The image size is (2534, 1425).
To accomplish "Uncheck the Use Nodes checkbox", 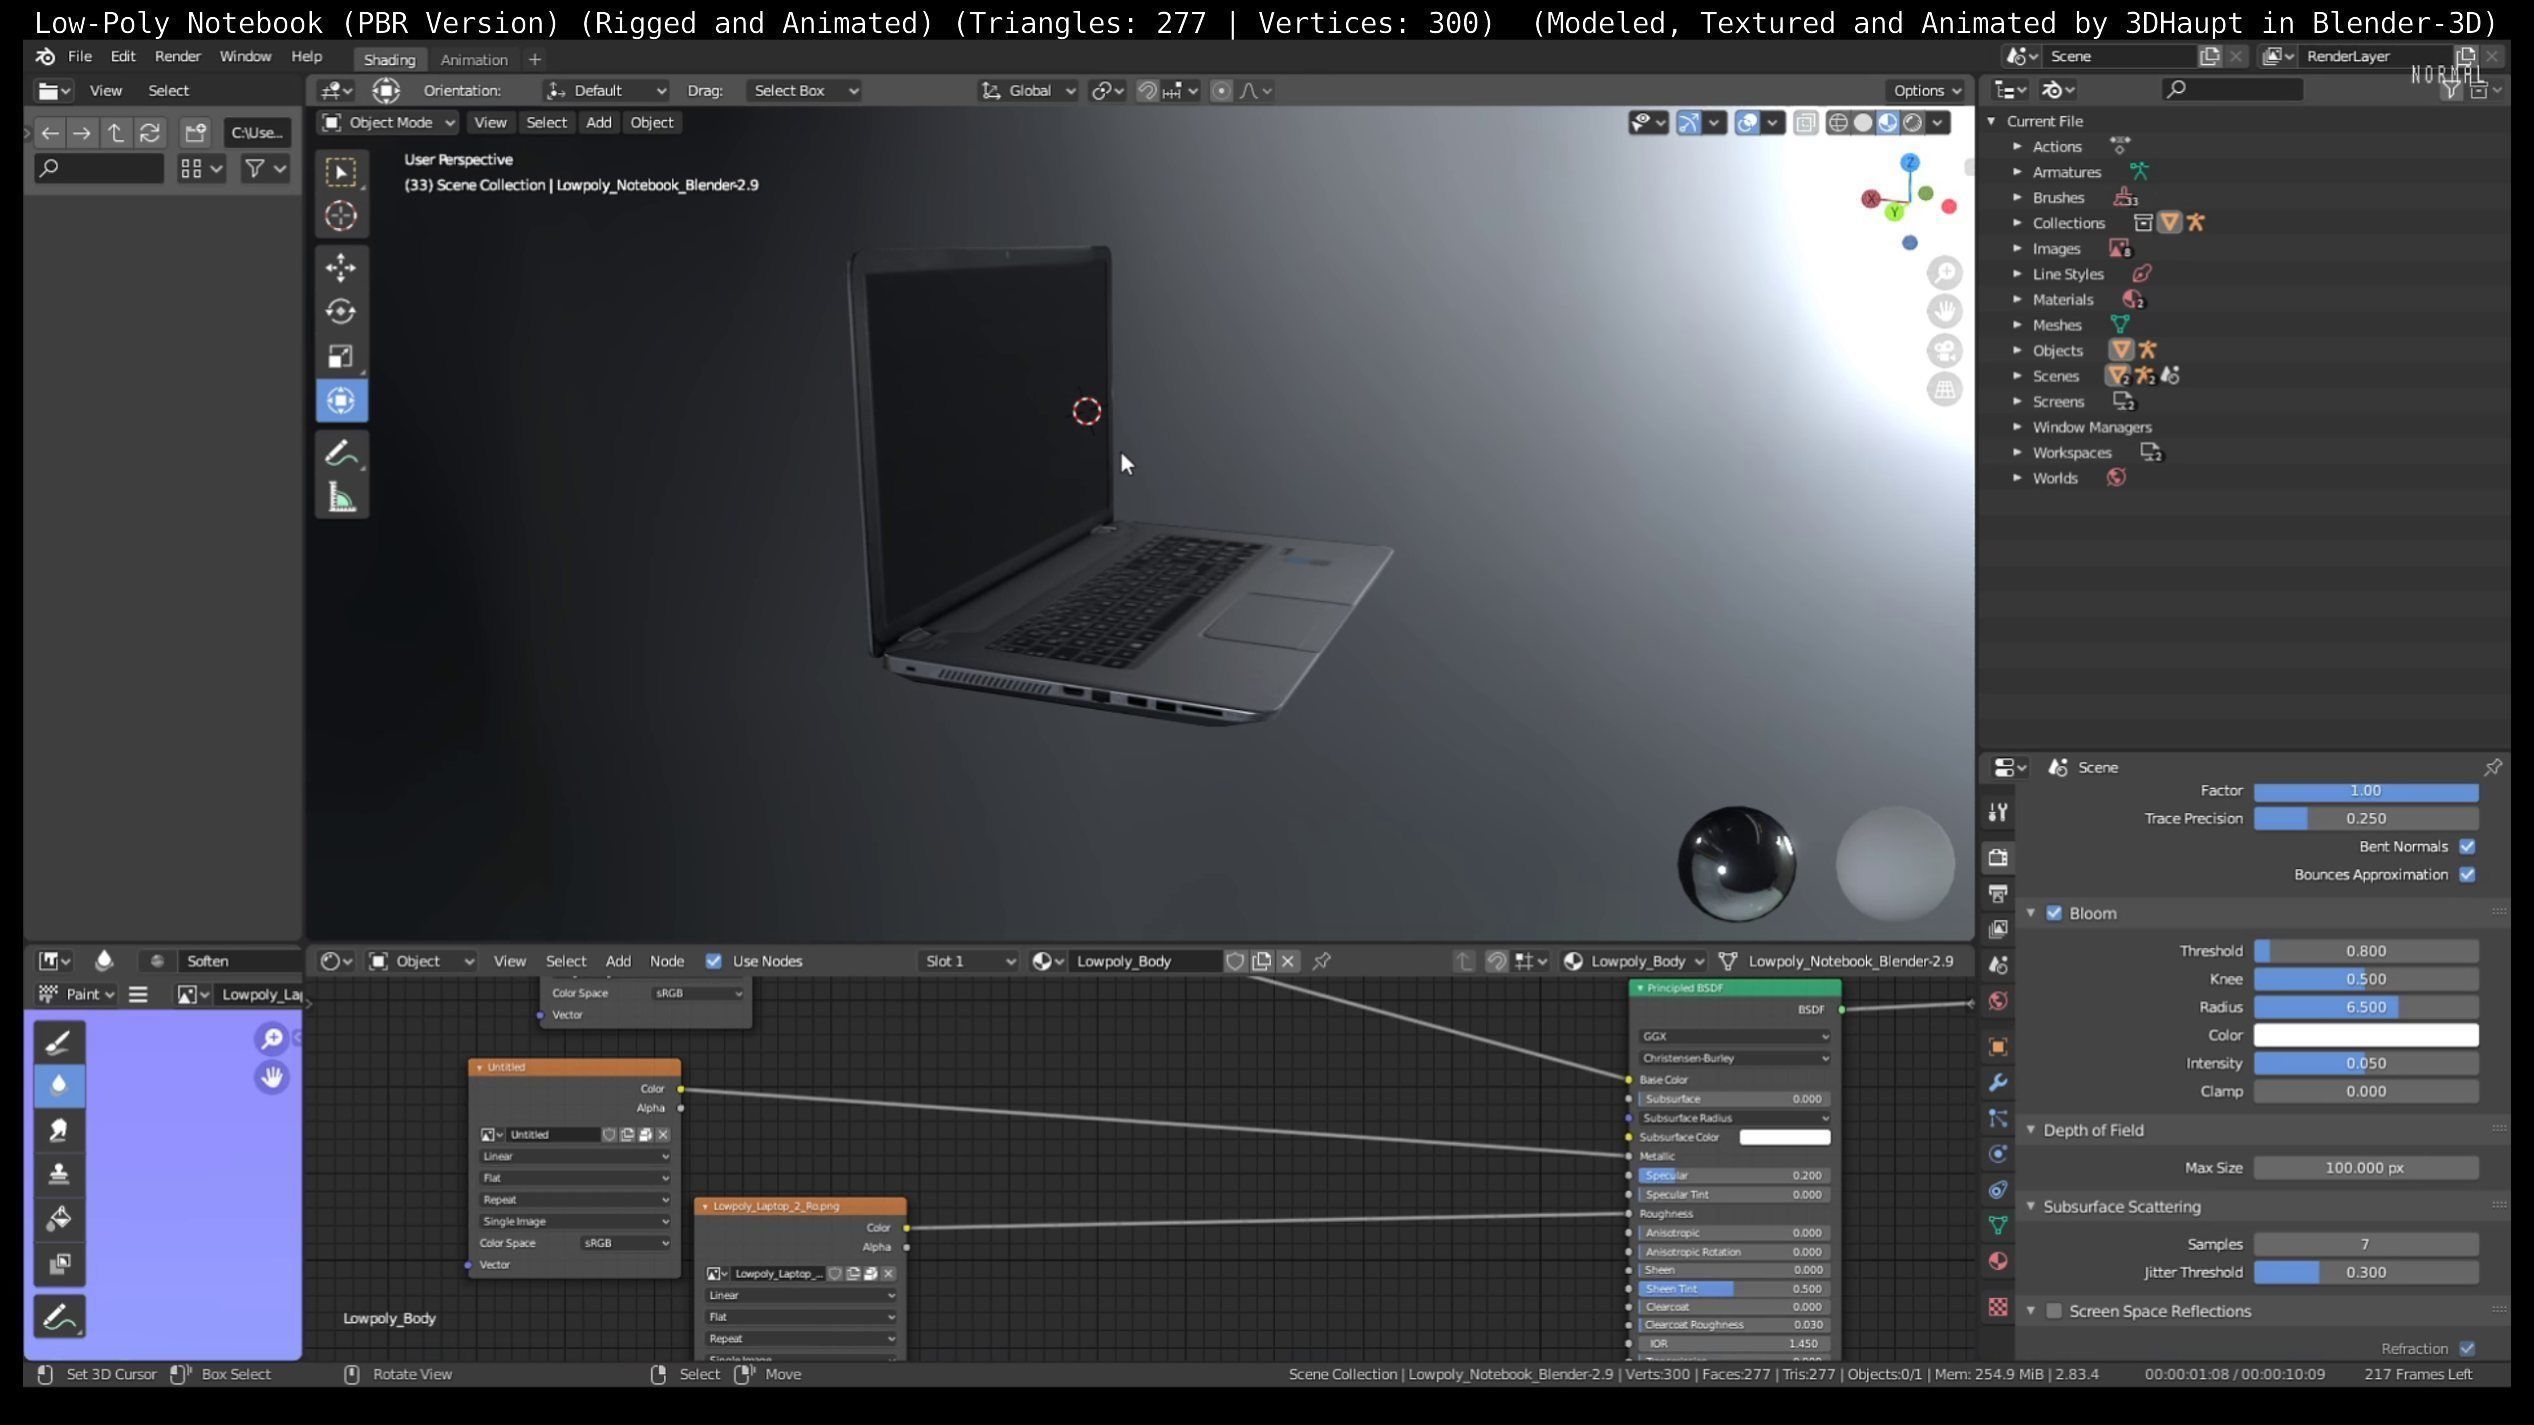I will [x=713, y=961].
